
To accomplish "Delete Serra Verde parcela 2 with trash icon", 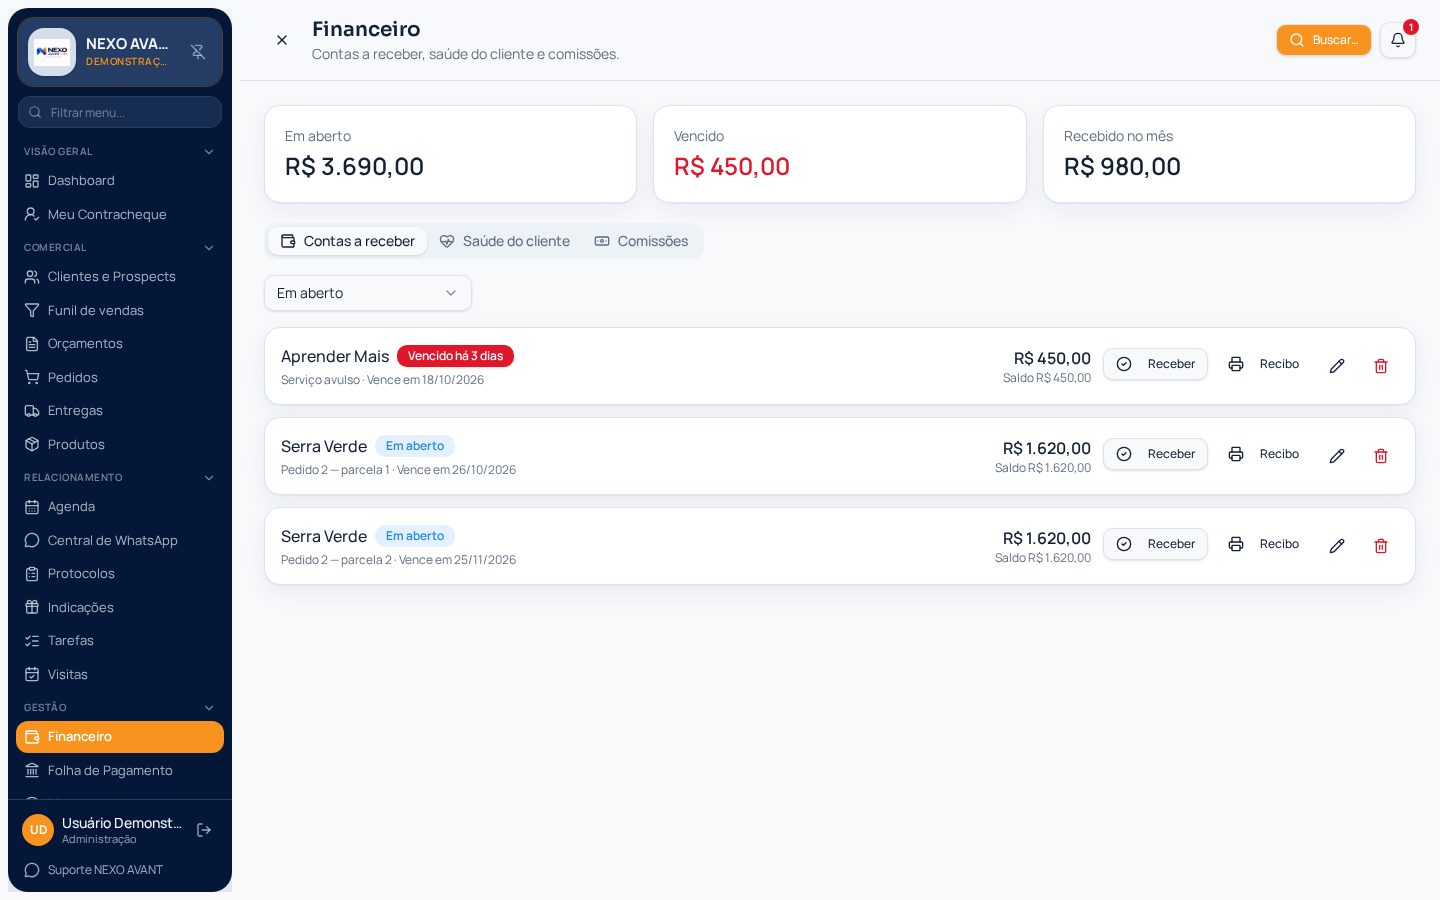I will coord(1381,546).
